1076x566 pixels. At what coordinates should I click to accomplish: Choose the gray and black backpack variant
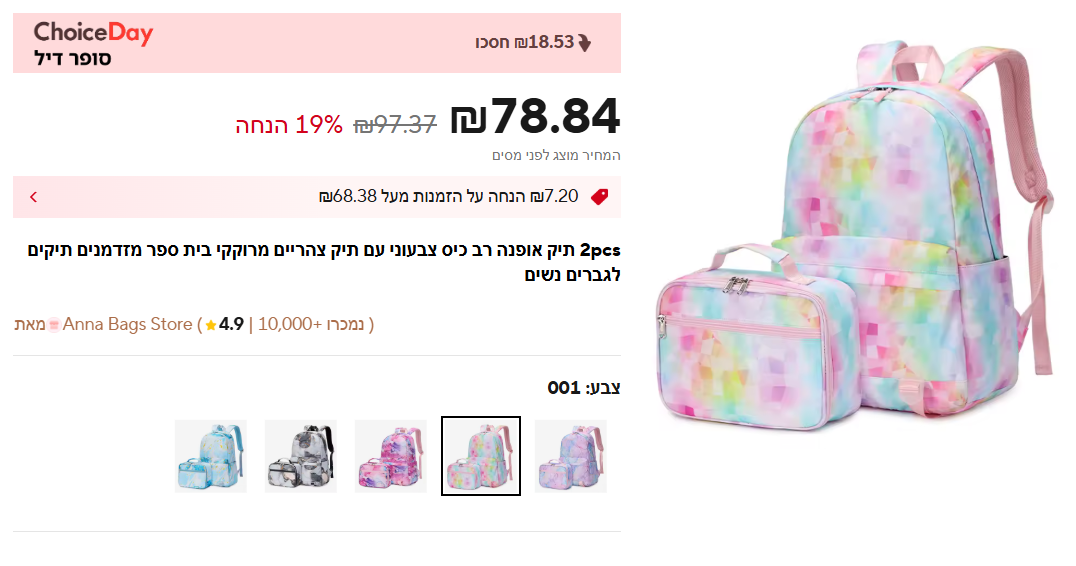pyautogui.click(x=301, y=456)
